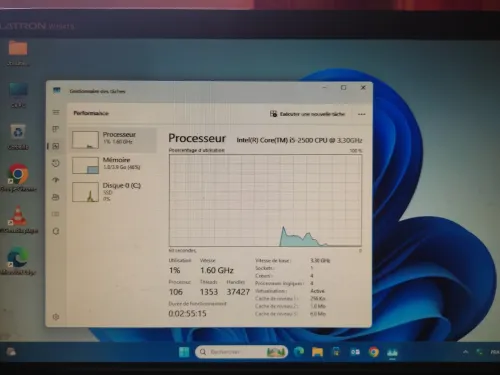Viewport: 500px width, 375px height.
Task: Maximize the Task Manager window
Action: pyautogui.click(x=344, y=88)
